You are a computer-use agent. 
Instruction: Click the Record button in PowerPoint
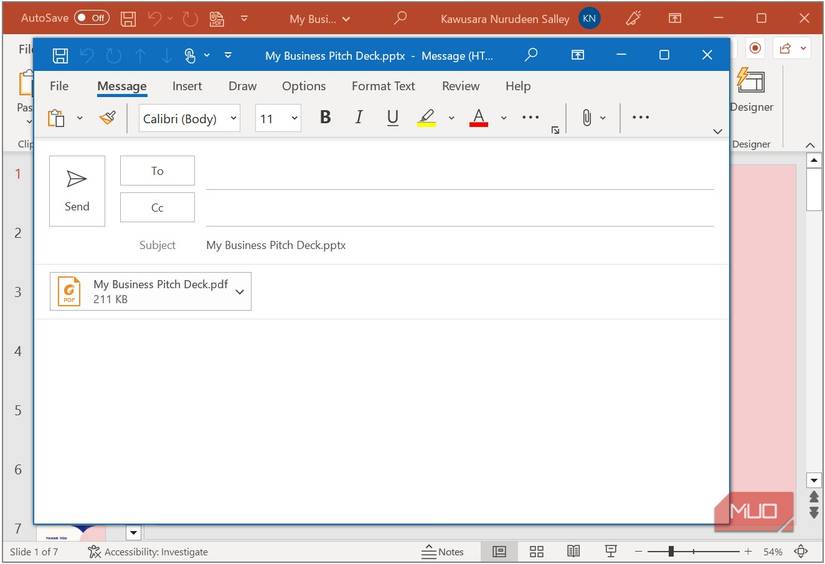pos(755,48)
